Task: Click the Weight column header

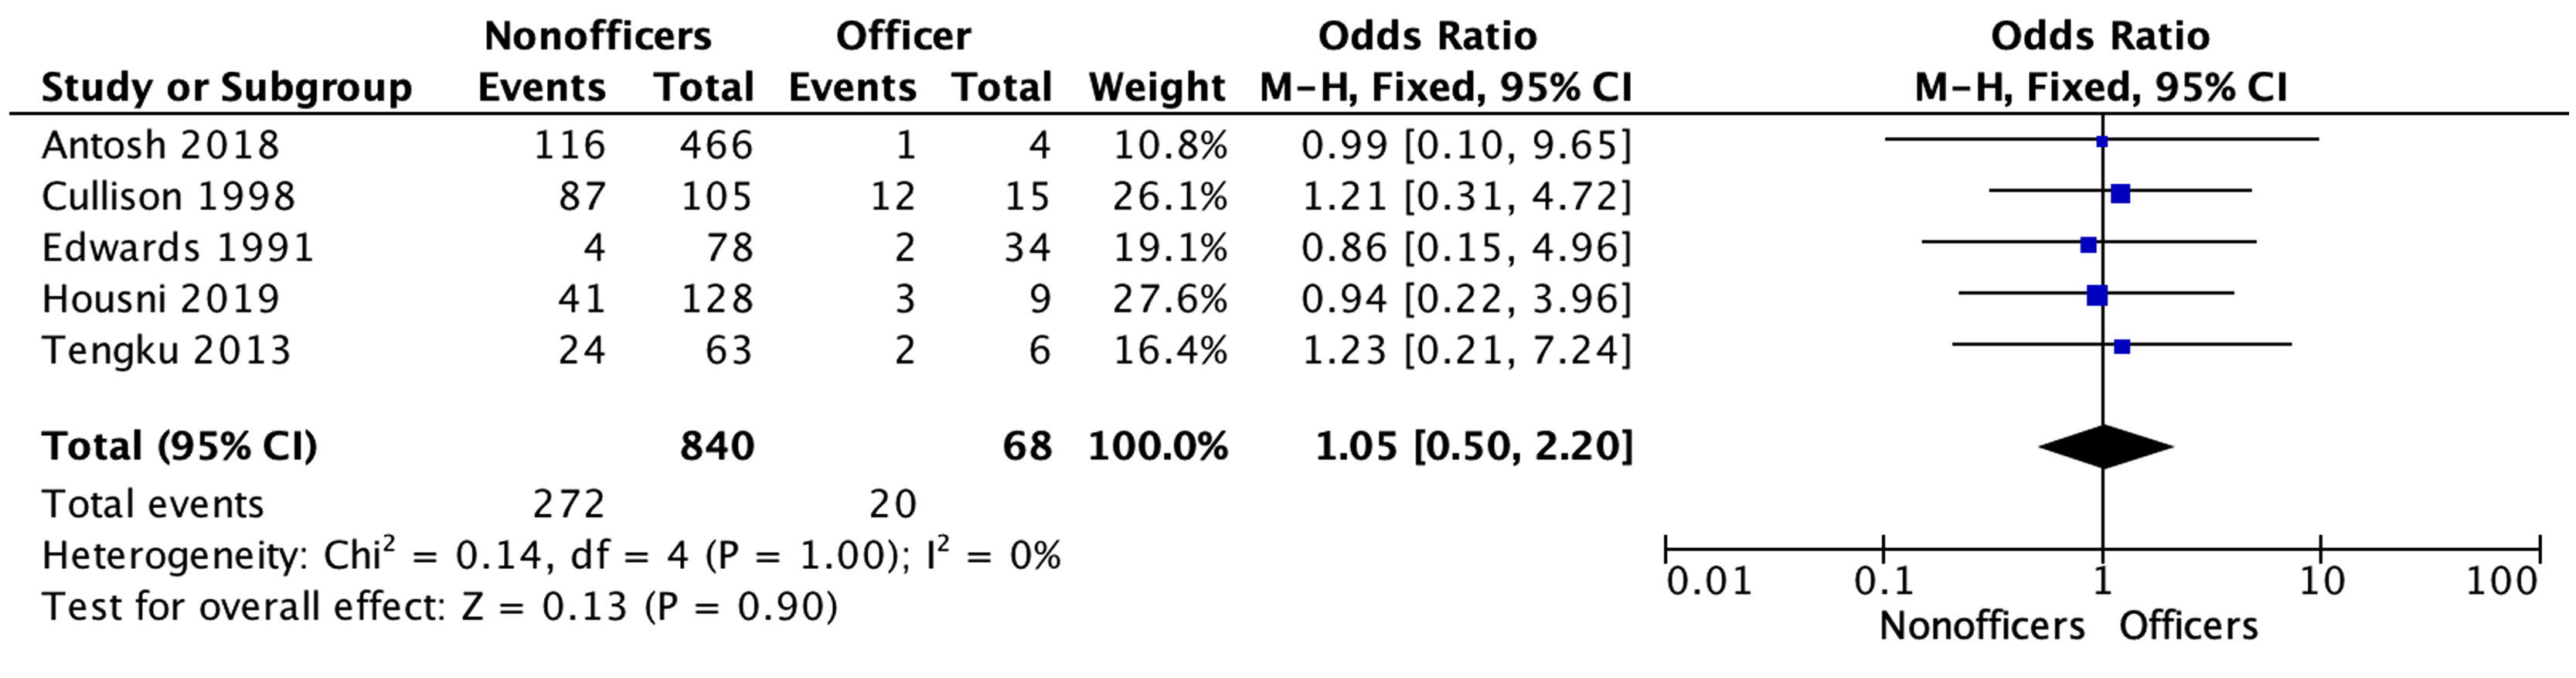Action: coord(1157,88)
